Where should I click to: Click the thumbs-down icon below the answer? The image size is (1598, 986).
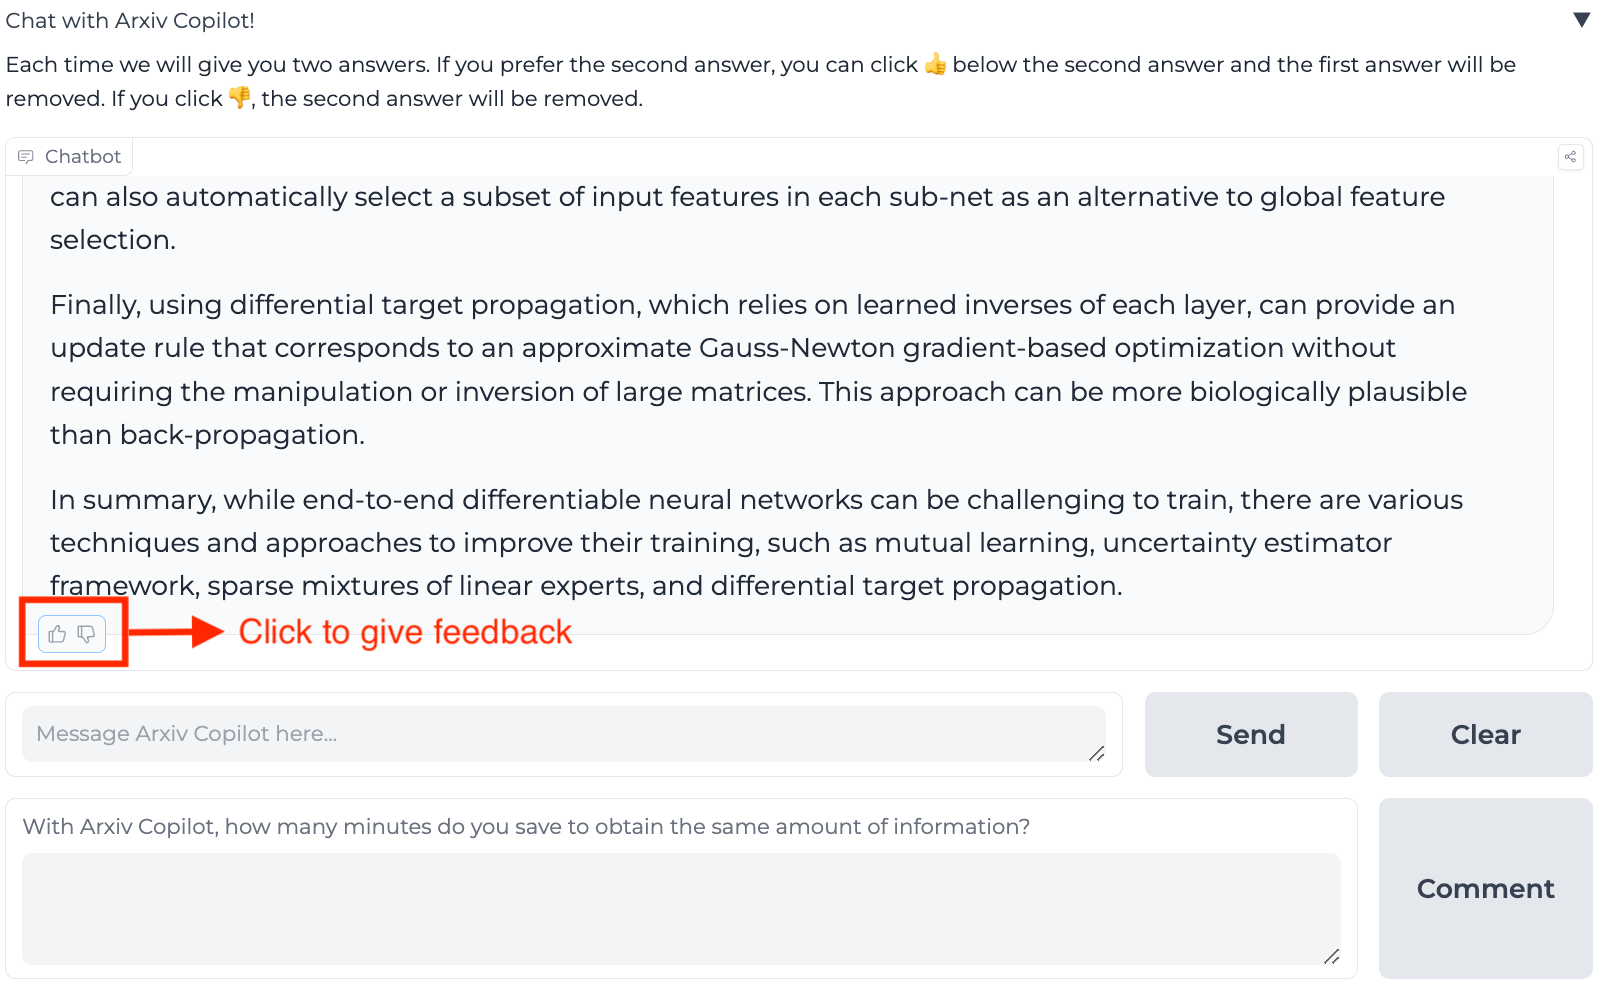[x=87, y=634]
